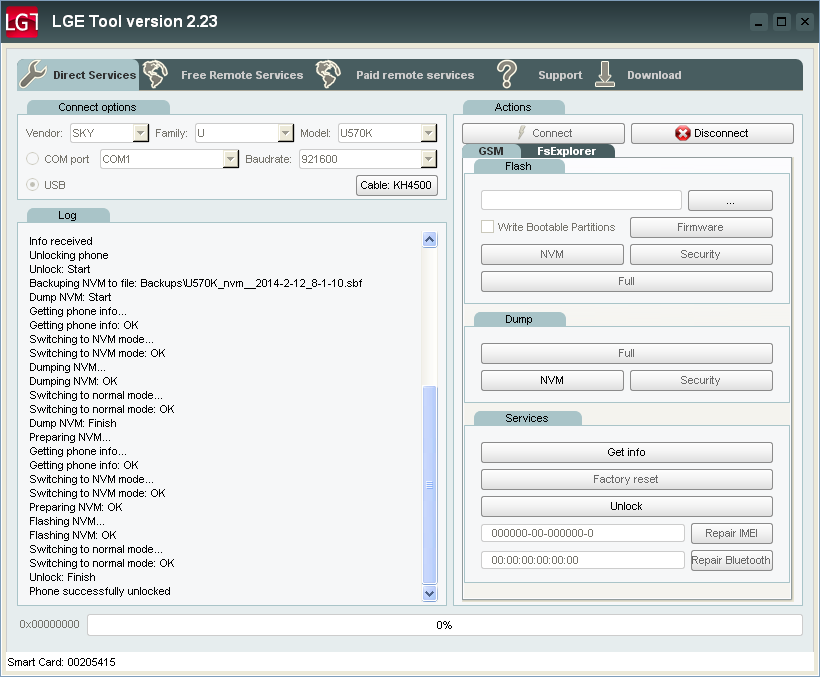Close the LGE Tool window
The height and width of the screenshot is (677, 820).
(805, 22)
